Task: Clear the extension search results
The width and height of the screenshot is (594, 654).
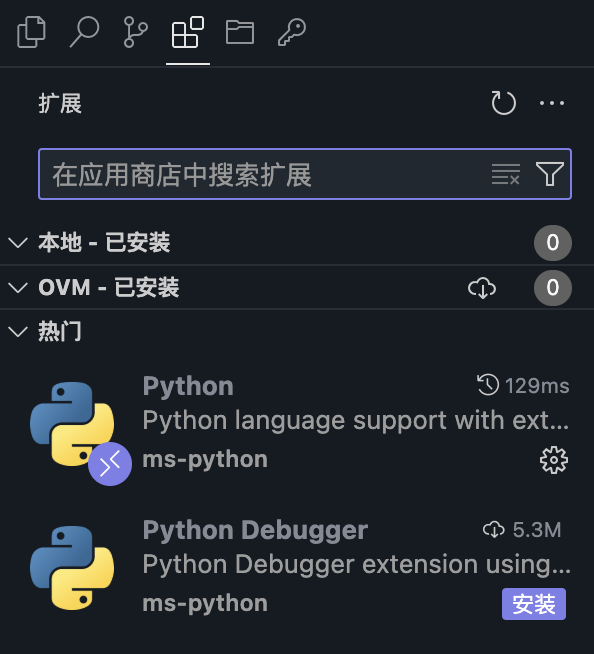Action: (506, 174)
